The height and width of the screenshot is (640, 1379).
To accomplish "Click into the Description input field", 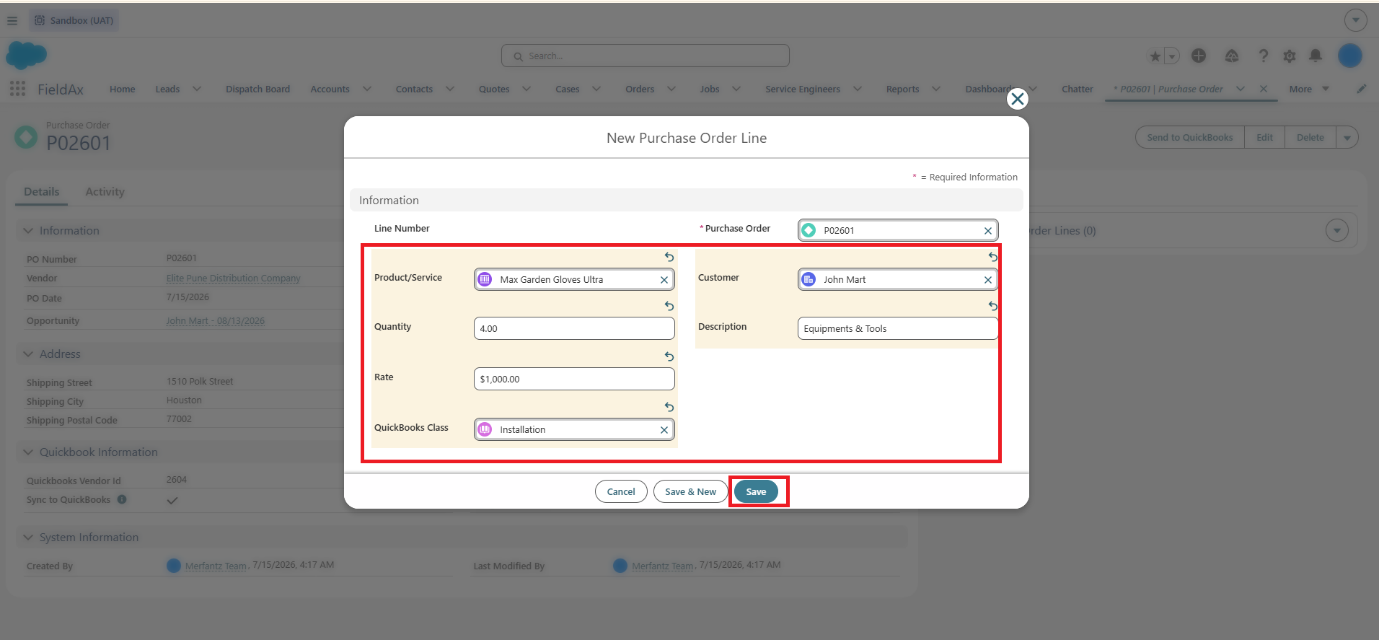I will pyautogui.click(x=898, y=329).
